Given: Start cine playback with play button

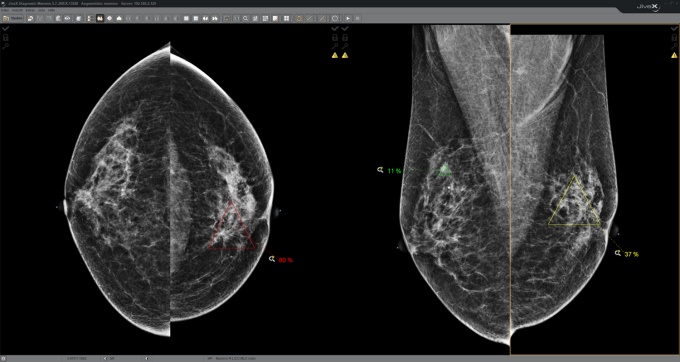Looking at the screenshot, I should 348,19.
